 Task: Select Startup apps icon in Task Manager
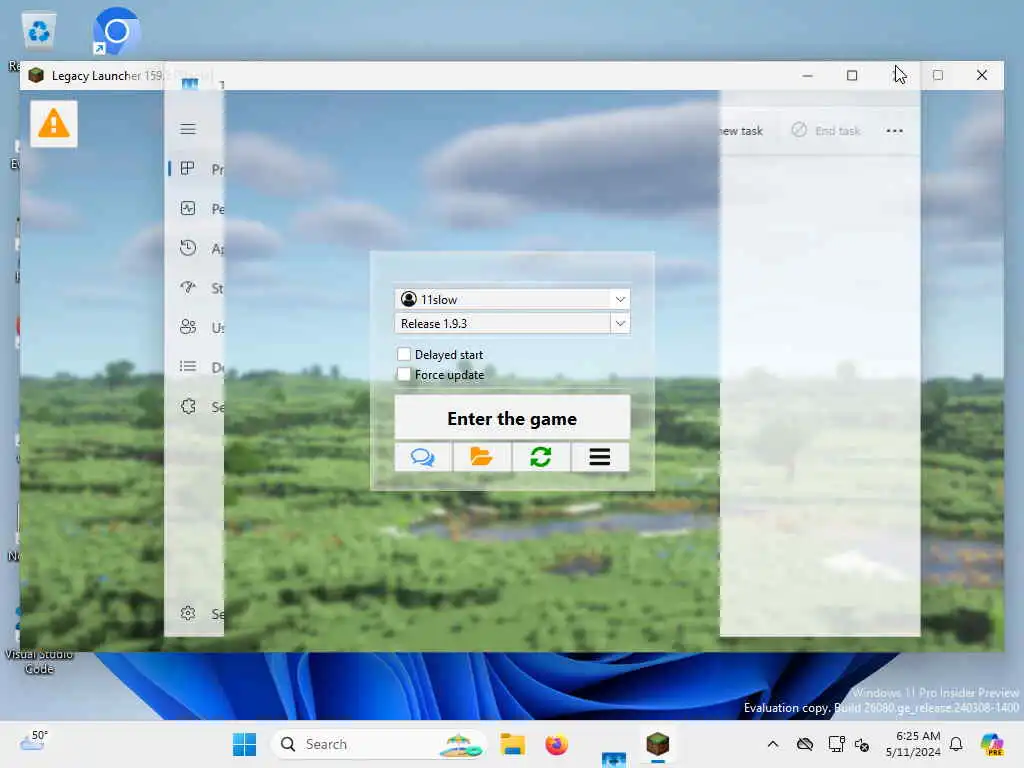click(x=187, y=287)
